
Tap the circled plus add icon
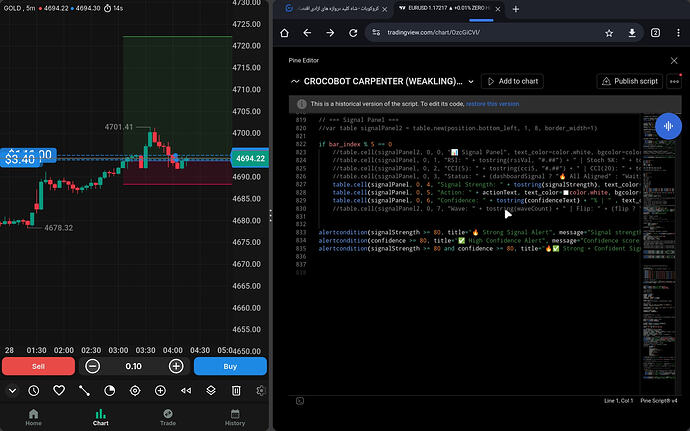coord(160,390)
